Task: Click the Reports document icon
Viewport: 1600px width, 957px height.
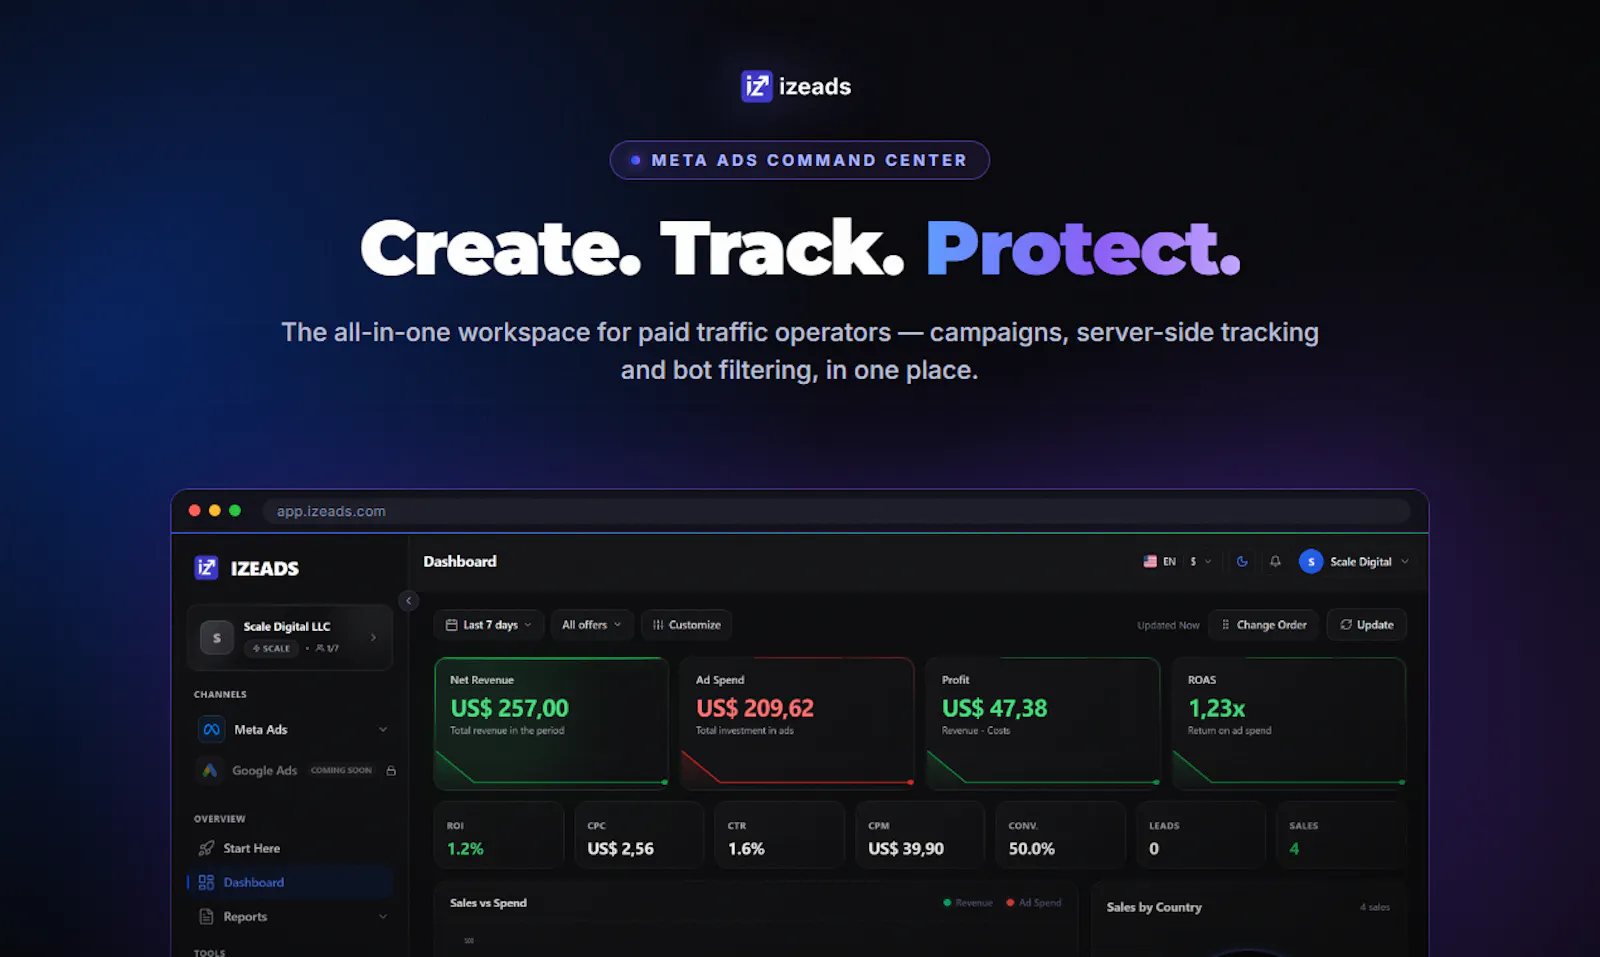Action: click(x=206, y=917)
